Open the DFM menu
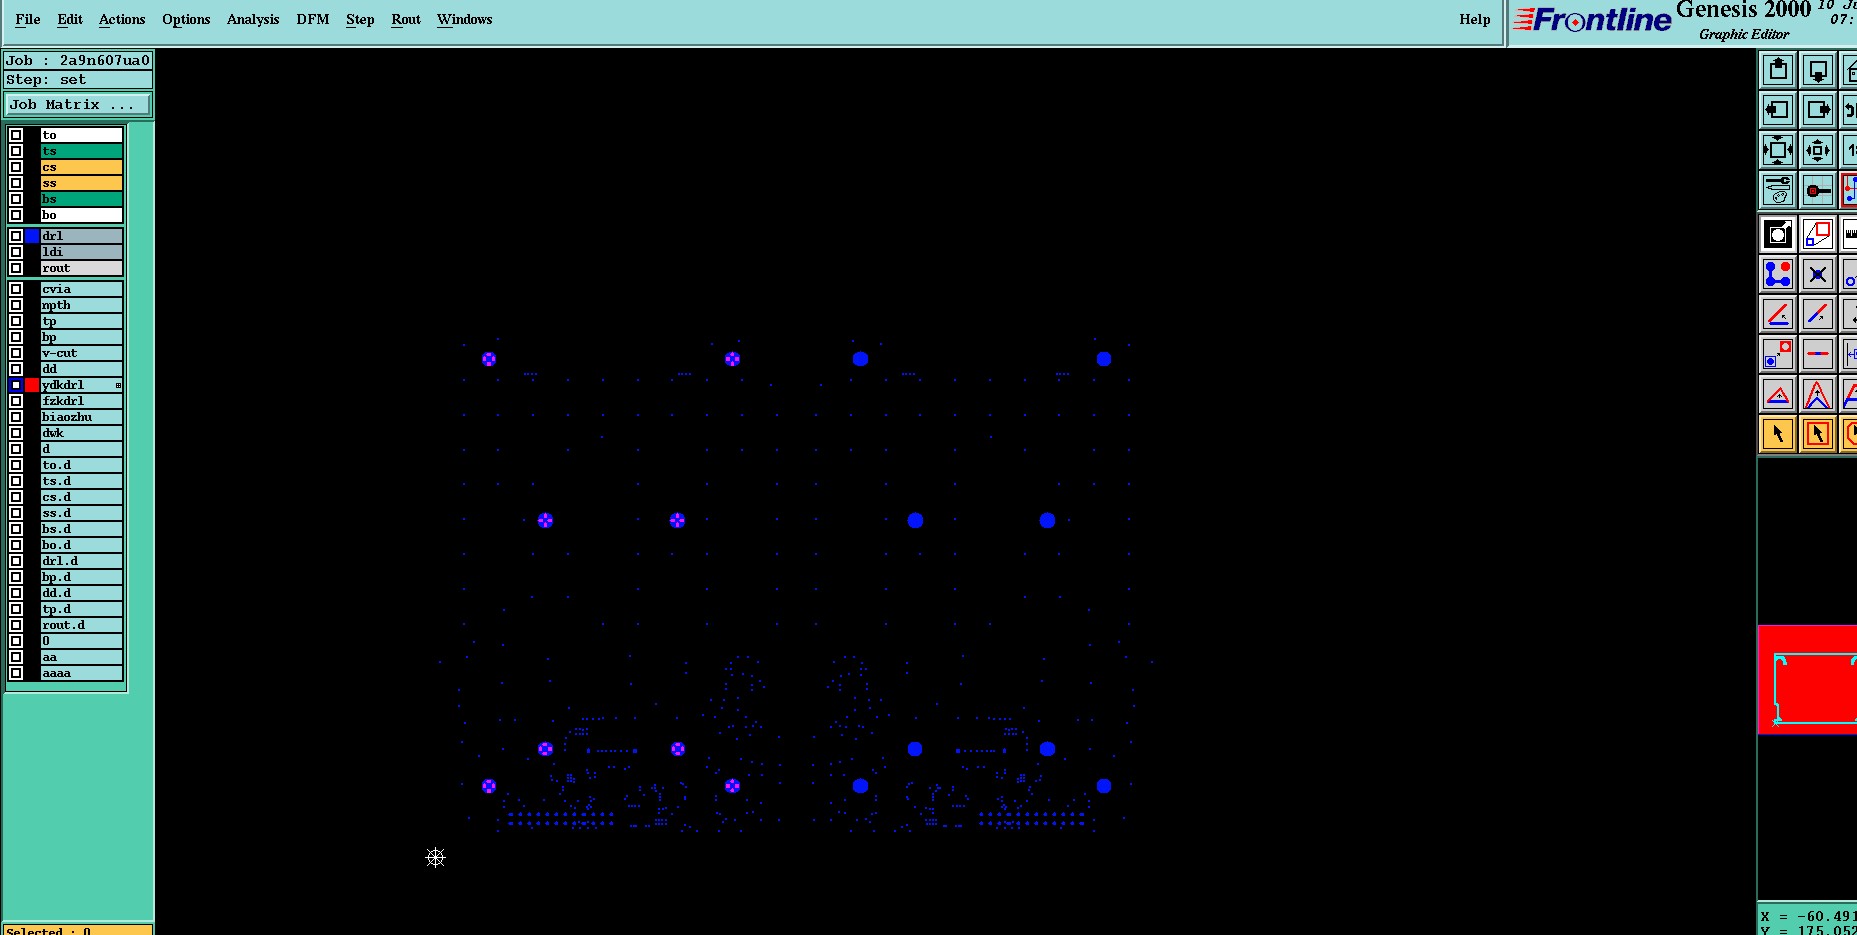The width and height of the screenshot is (1857, 935). coord(313,19)
